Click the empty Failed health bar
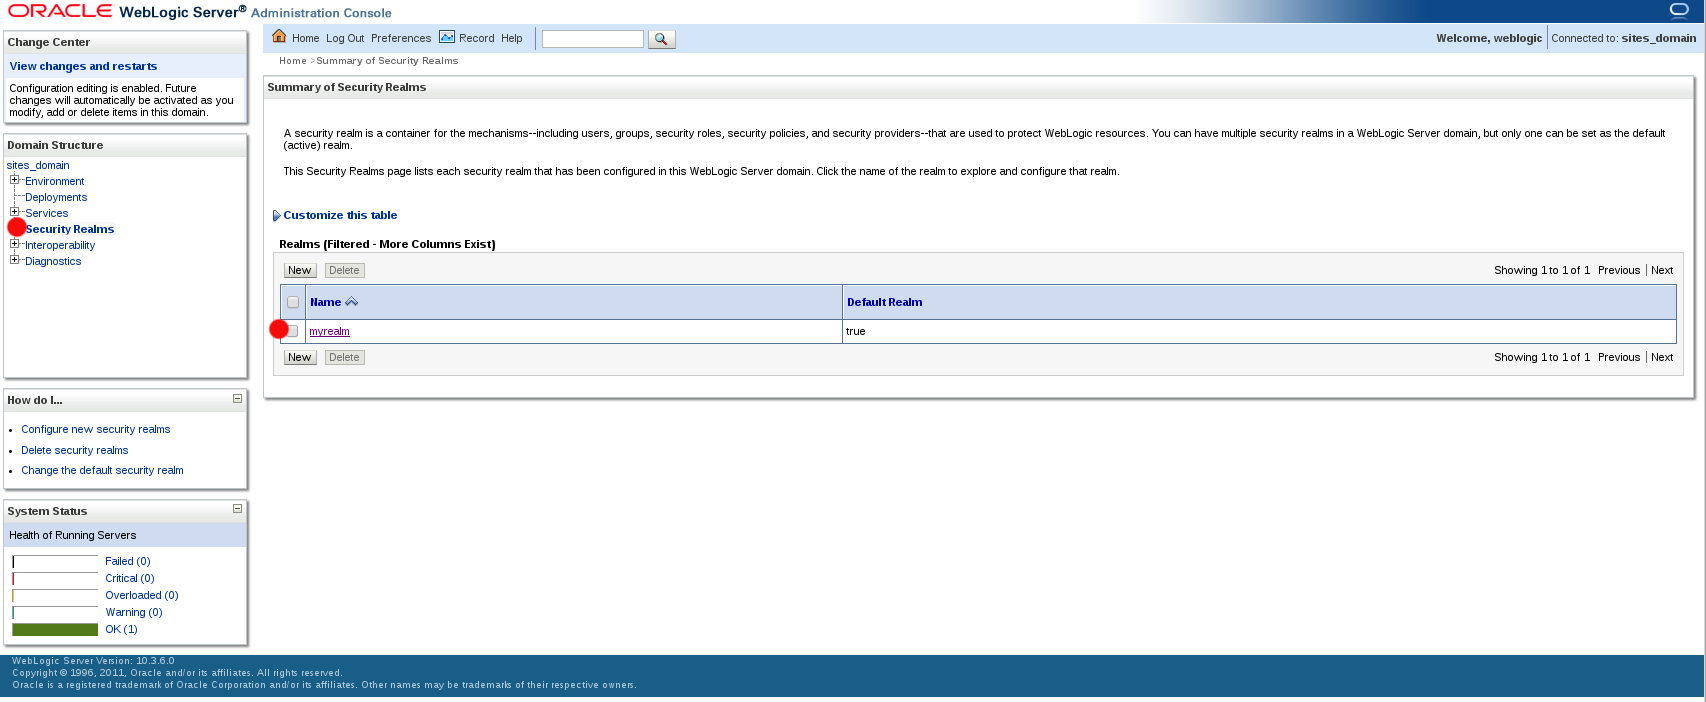 [55, 562]
